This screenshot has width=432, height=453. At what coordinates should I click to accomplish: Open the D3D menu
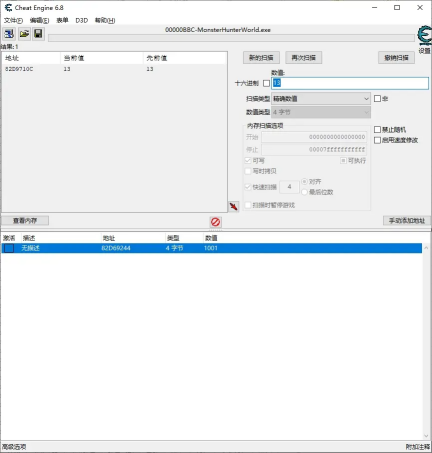pyautogui.click(x=82, y=21)
